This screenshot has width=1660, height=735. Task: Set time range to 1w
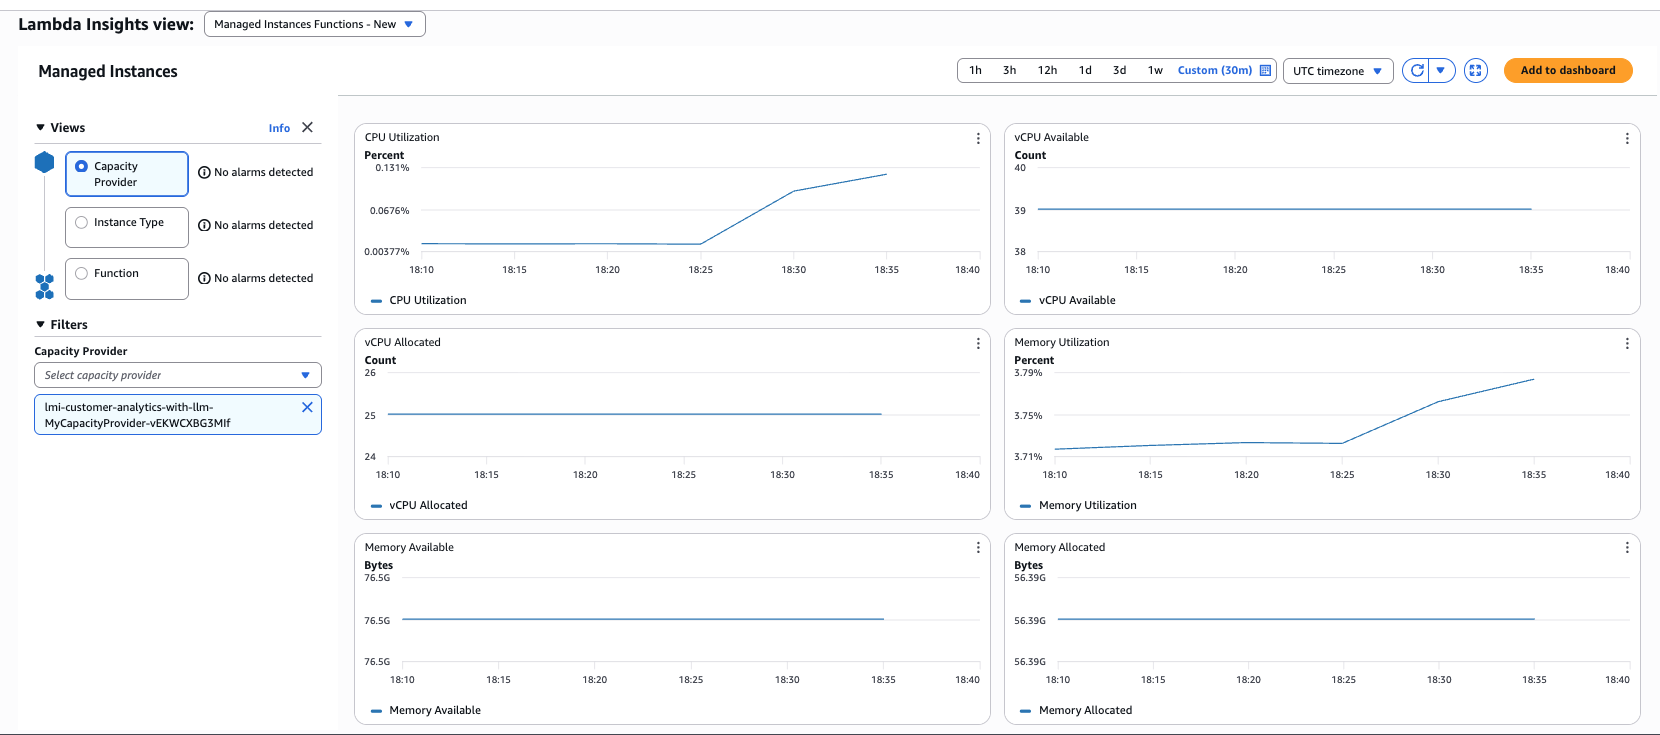point(1155,71)
